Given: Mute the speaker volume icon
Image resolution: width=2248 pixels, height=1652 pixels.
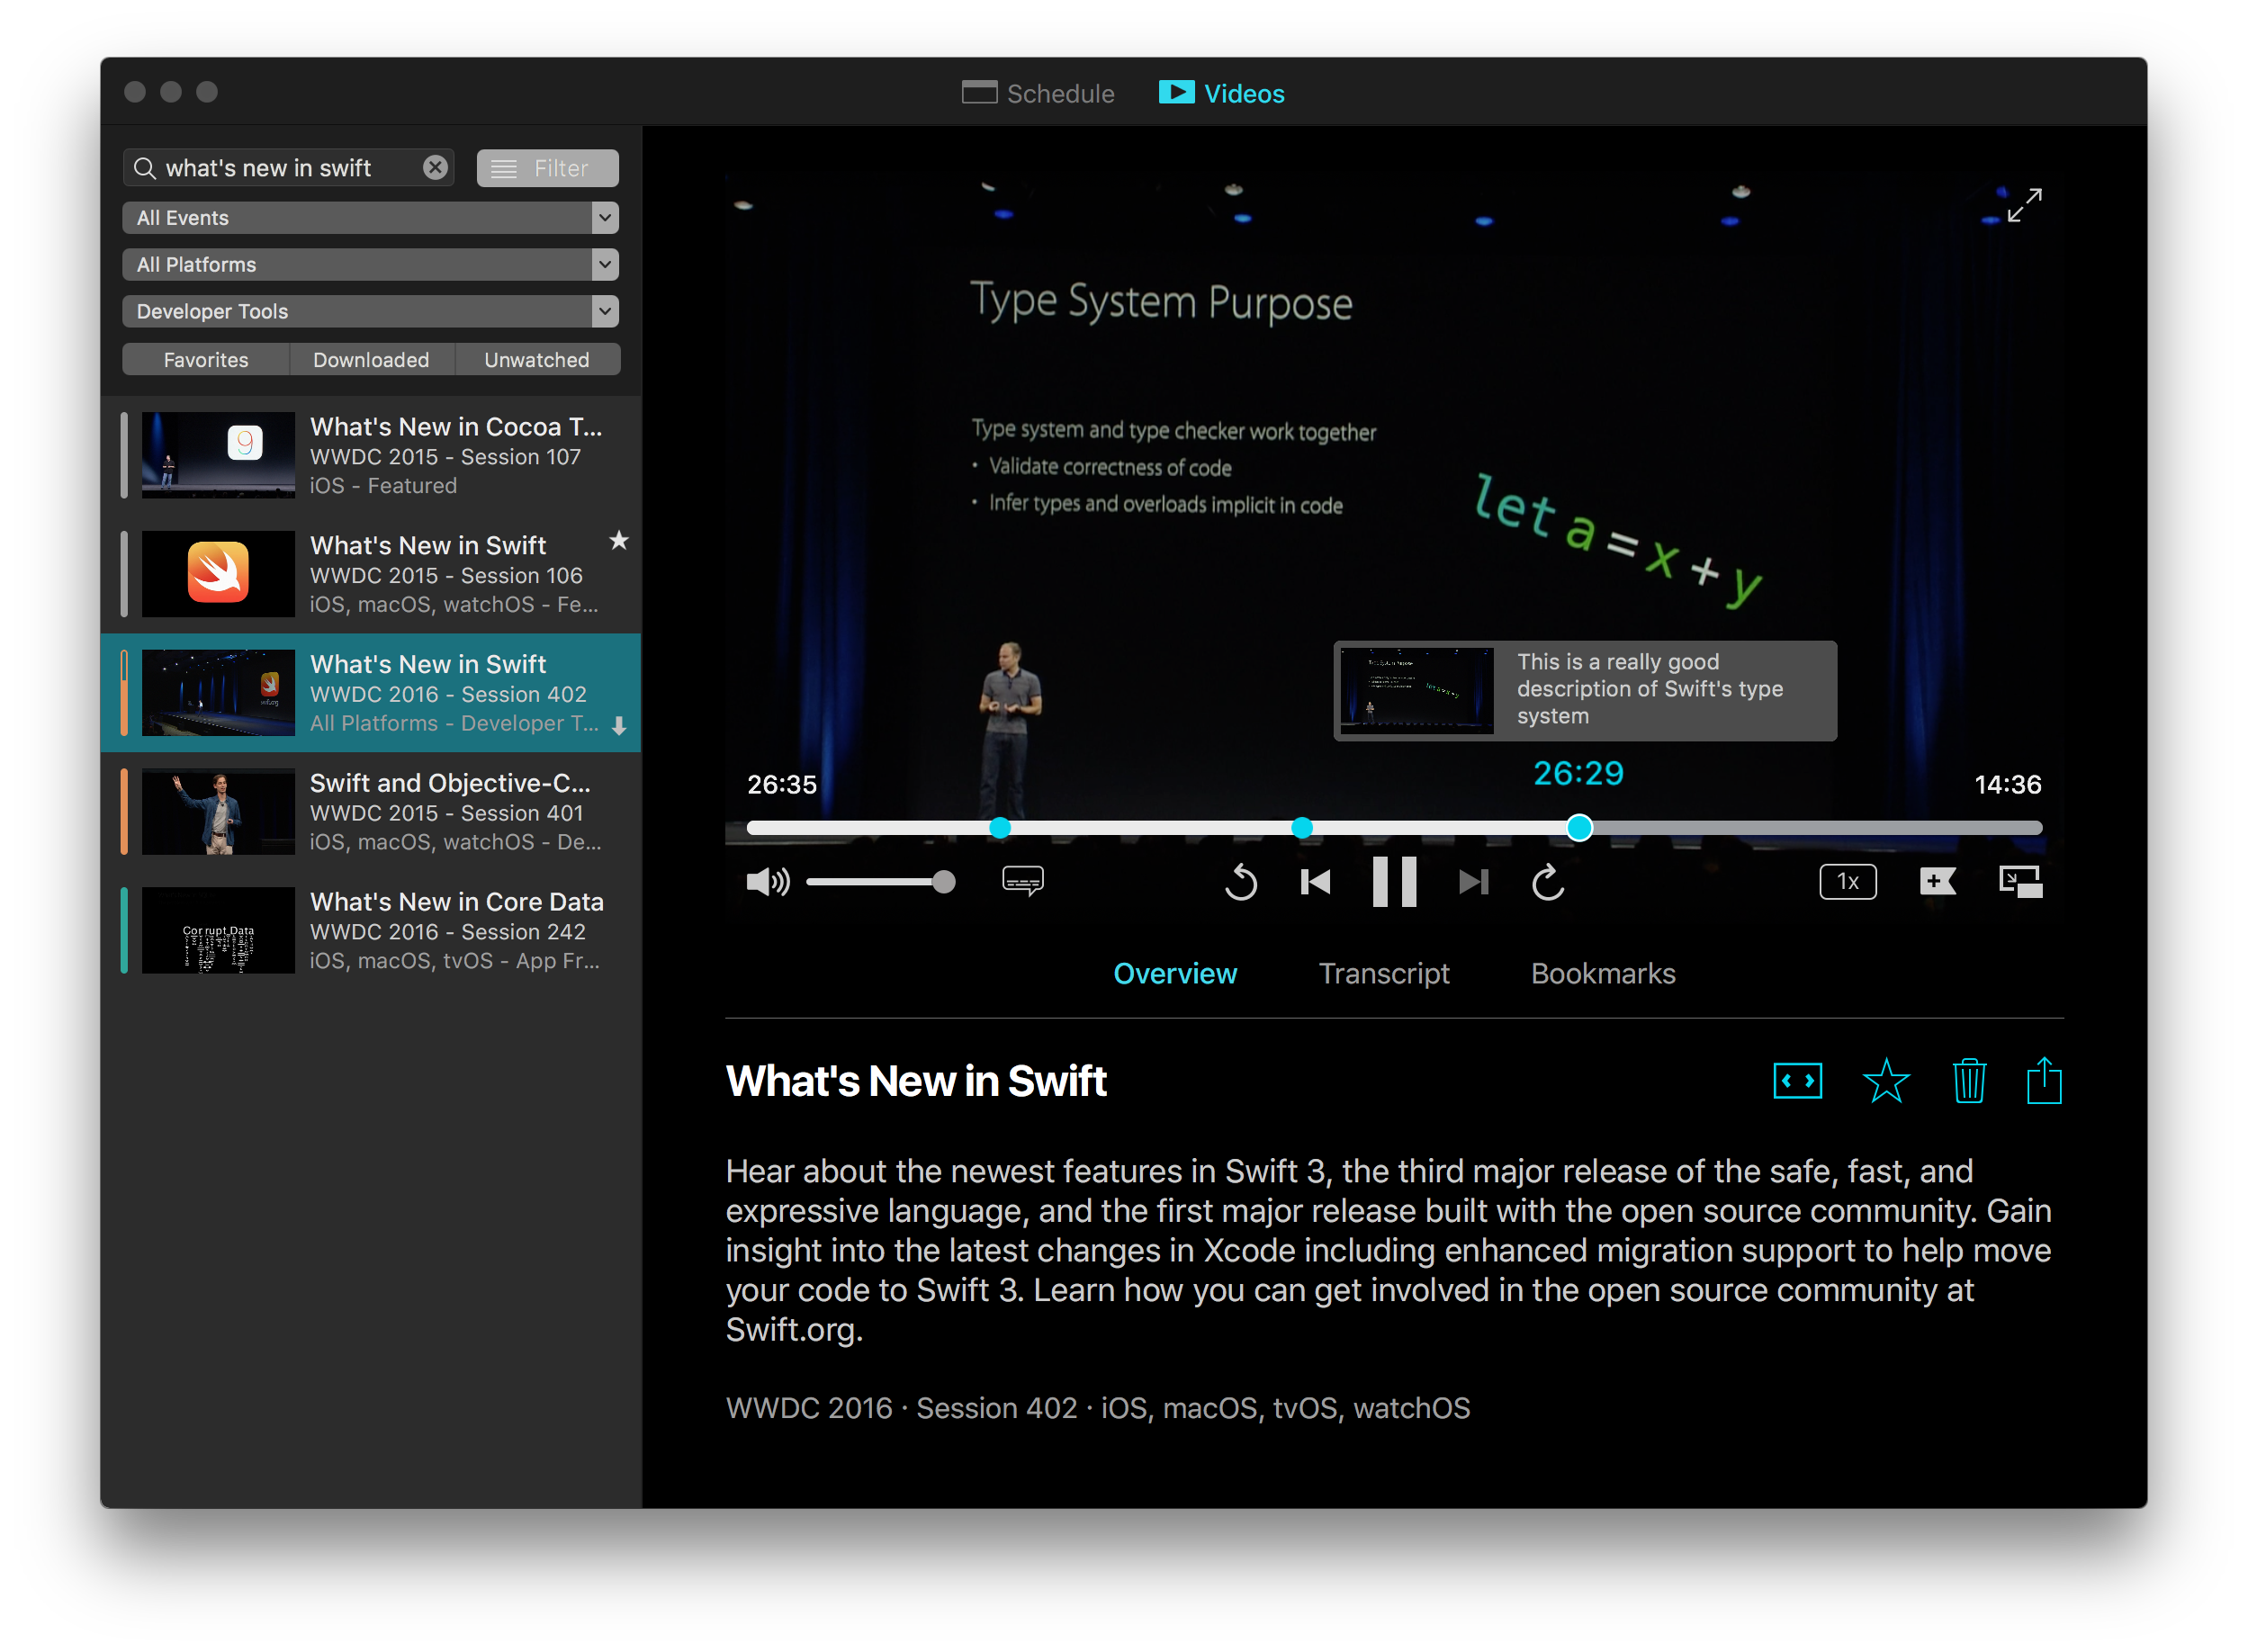Looking at the screenshot, I should click(x=767, y=881).
